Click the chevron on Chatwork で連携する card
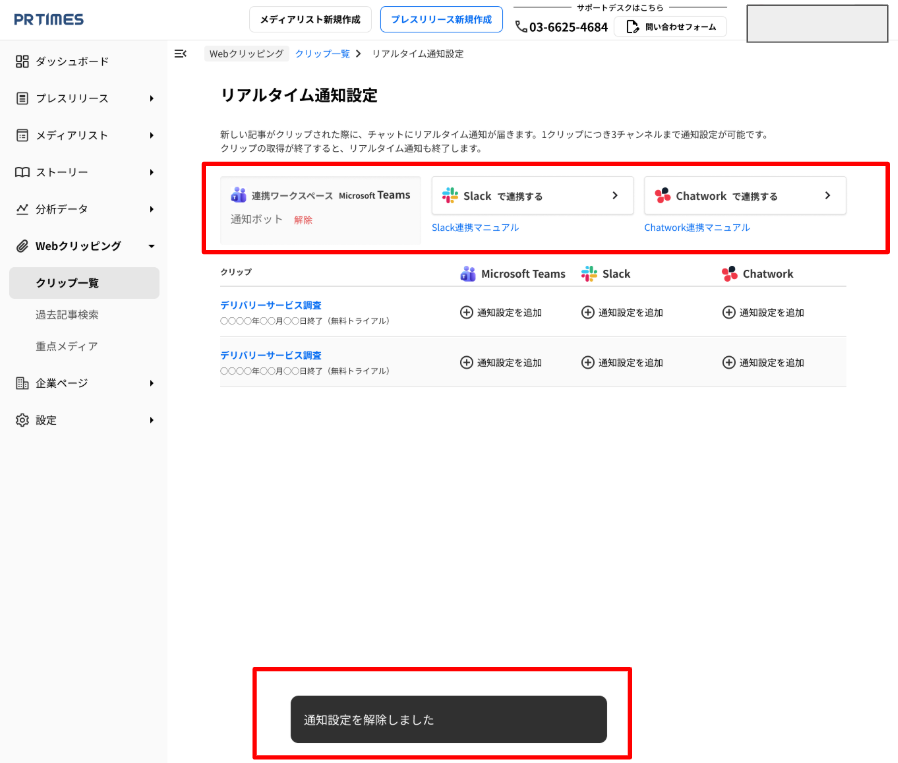 [828, 195]
